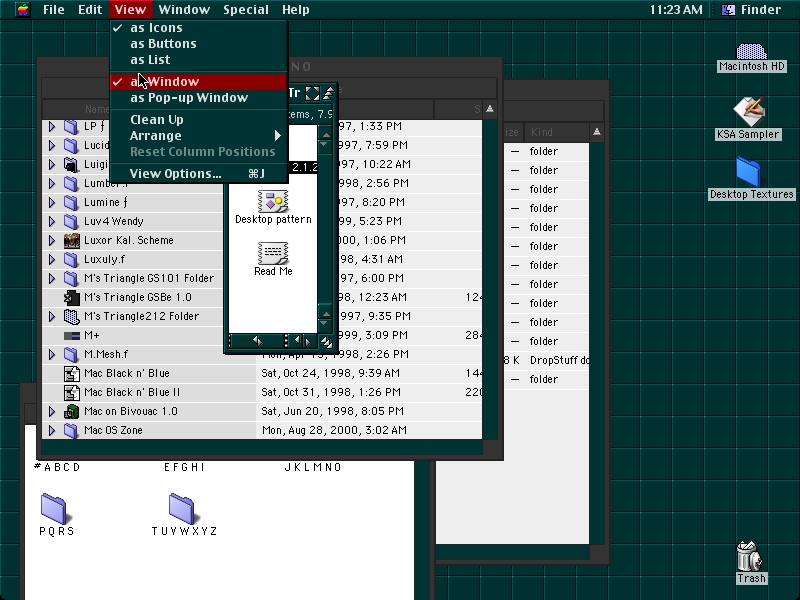Click the Luigi folder icon
Viewport: 800px width, 600px height.
71,164
